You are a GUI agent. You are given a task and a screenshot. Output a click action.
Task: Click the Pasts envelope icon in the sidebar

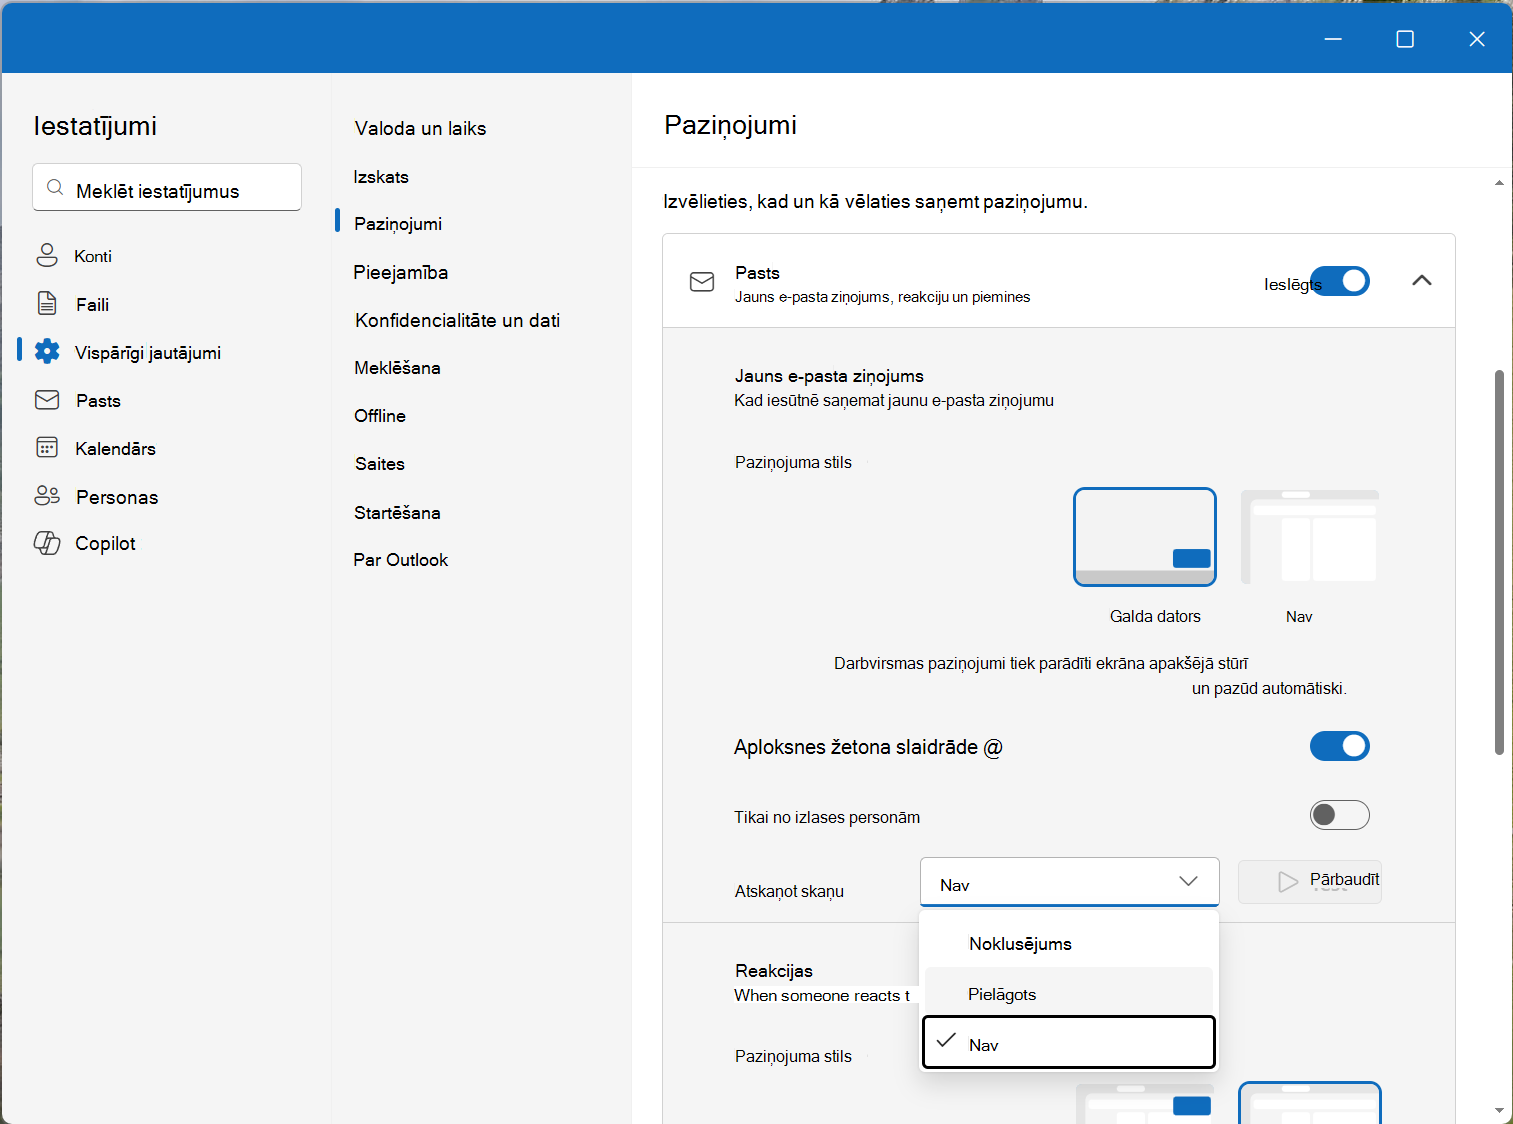pyautogui.click(x=47, y=400)
